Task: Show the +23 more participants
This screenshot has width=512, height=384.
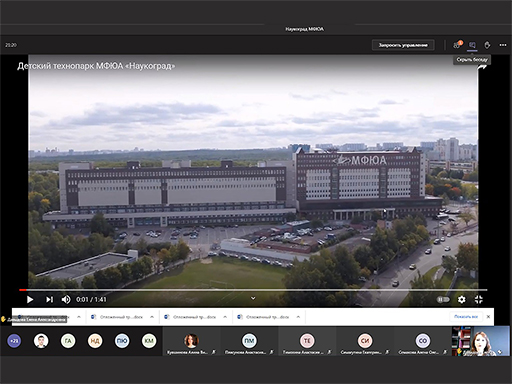Action: pos(14,341)
